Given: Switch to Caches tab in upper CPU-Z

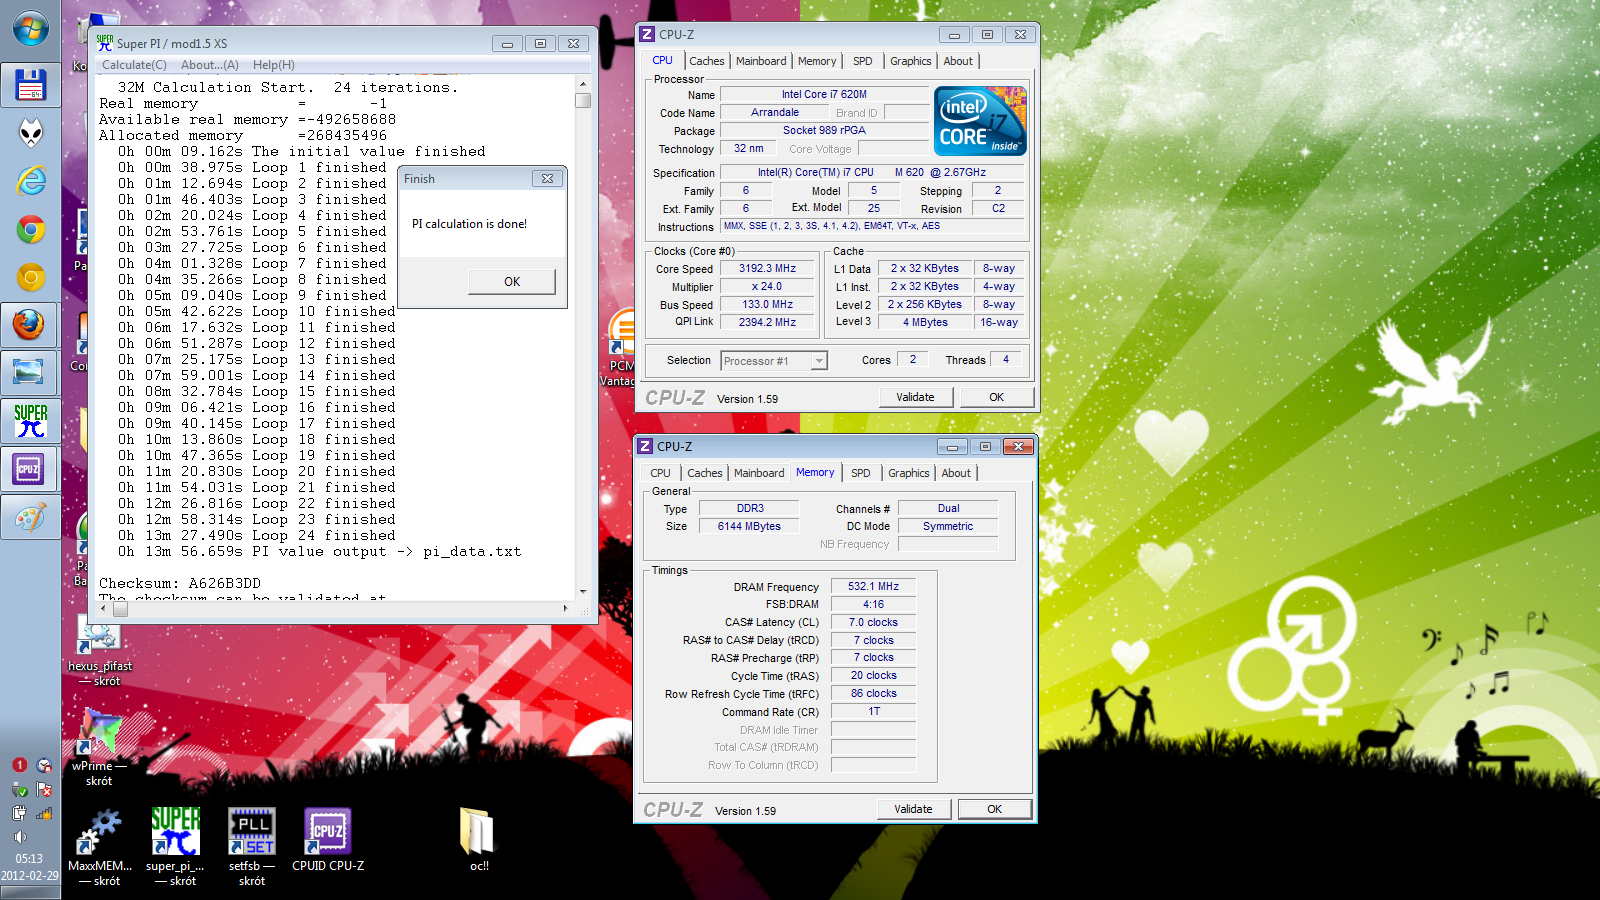Looking at the screenshot, I should click(706, 61).
